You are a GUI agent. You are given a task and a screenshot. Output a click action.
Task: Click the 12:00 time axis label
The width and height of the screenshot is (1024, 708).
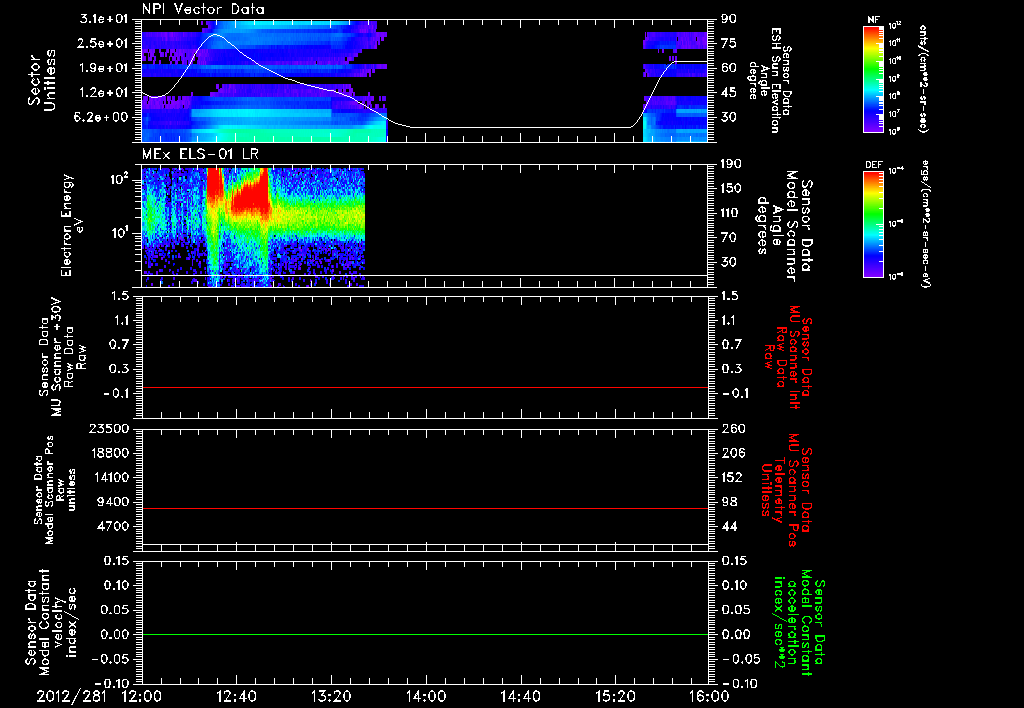click(x=142, y=696)
